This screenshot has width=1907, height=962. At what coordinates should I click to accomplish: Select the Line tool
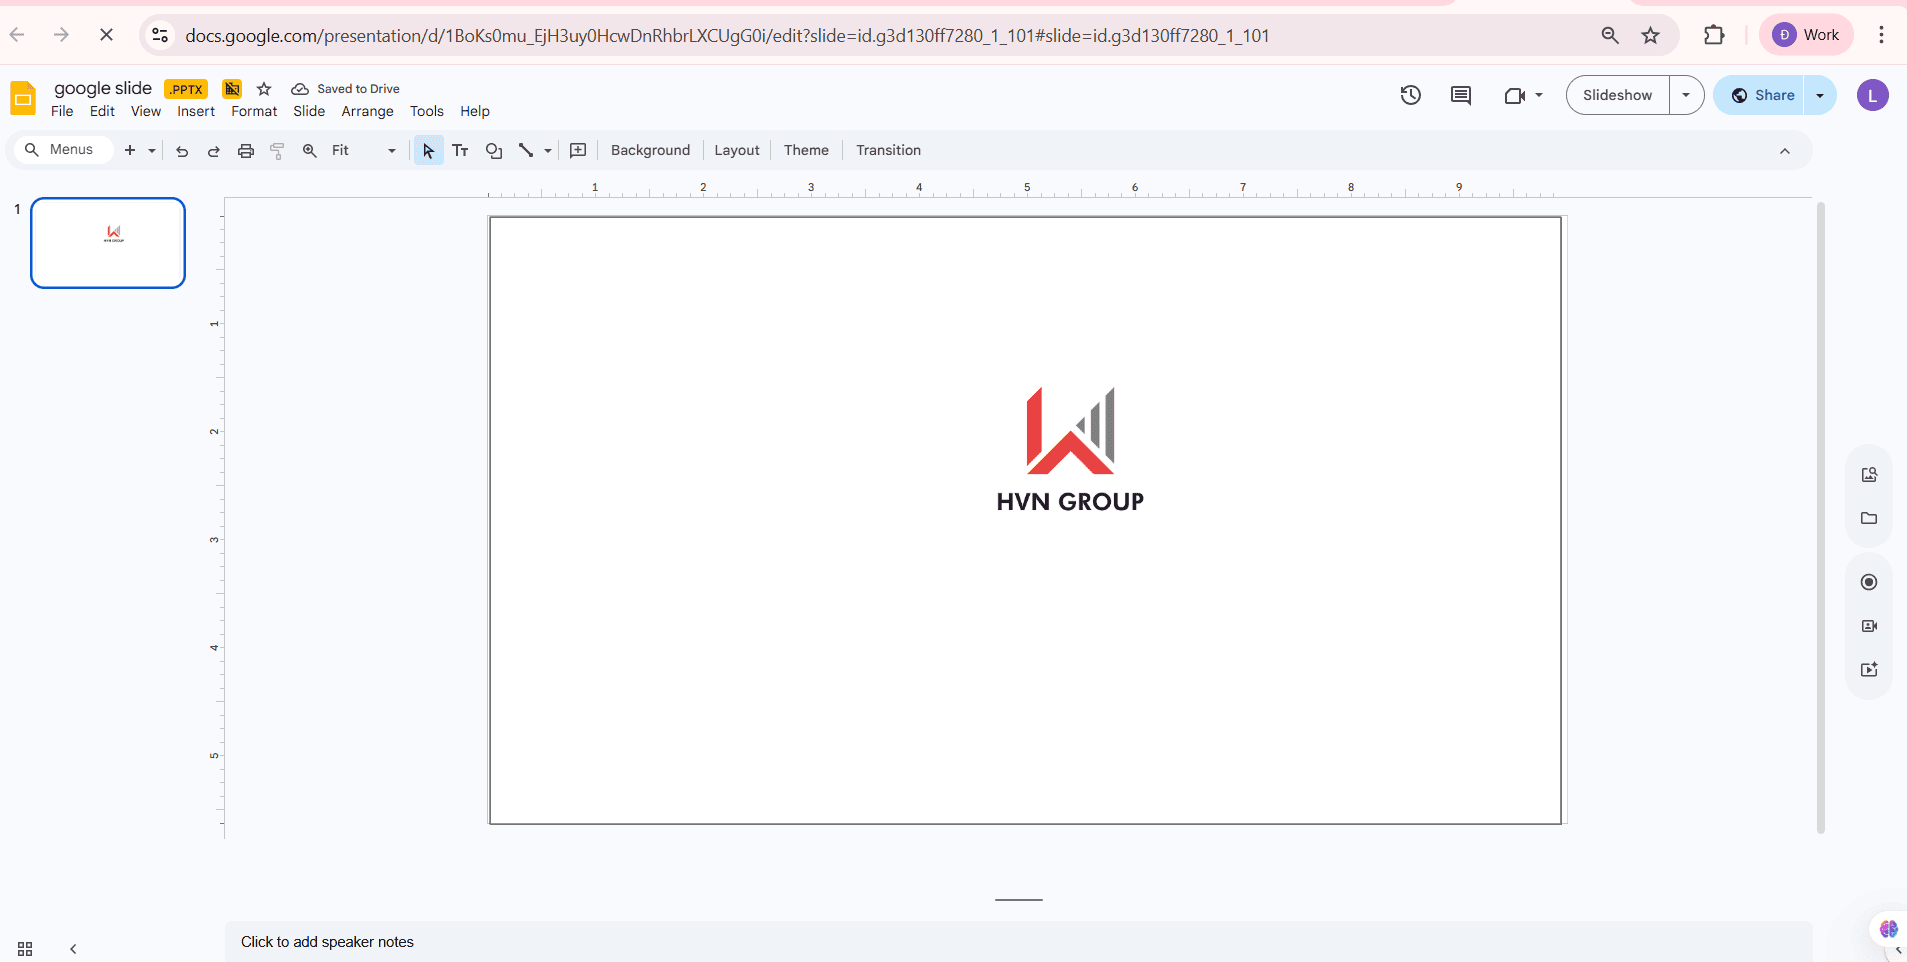526,151
